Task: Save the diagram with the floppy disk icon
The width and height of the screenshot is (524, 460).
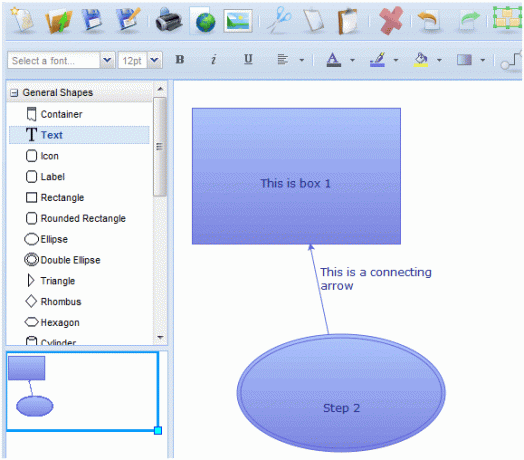Action: click(x=93, y=20)
